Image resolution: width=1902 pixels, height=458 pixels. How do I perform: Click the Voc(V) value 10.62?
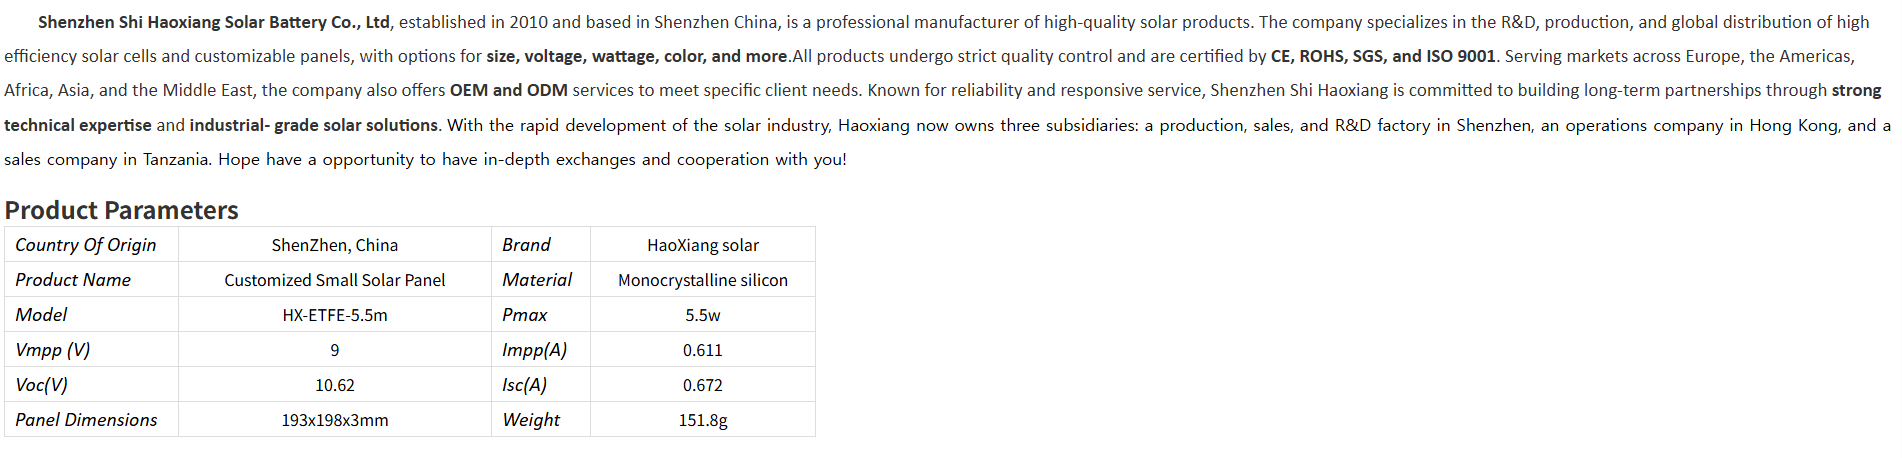pos(334,385)
